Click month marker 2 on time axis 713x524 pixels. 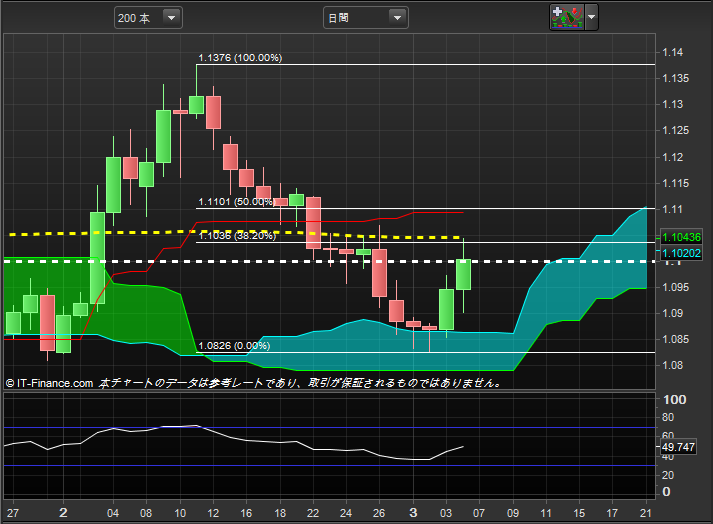(63, 513)
